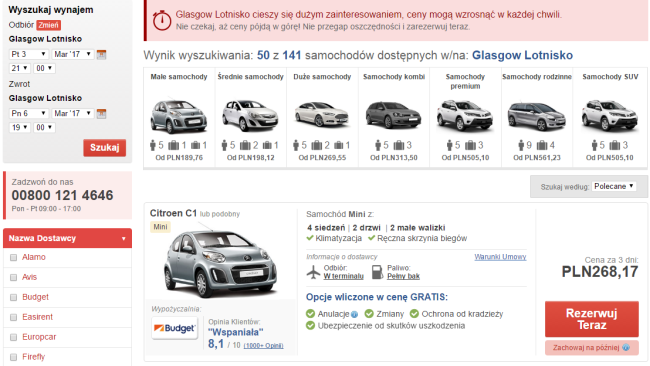The height and width of the screenshot is (366, 650).
Task: Tick the Alamo supplier checkbox
Action: tap(13, 257)
